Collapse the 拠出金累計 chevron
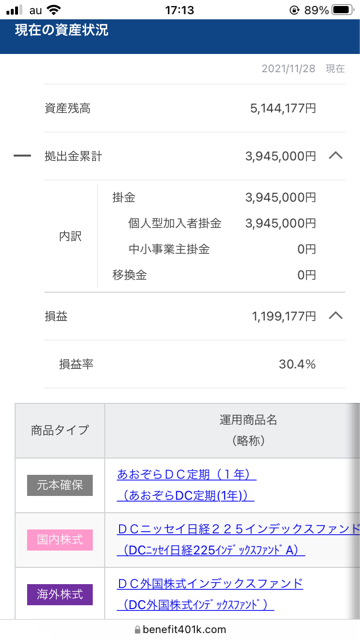 coord(336,156)
